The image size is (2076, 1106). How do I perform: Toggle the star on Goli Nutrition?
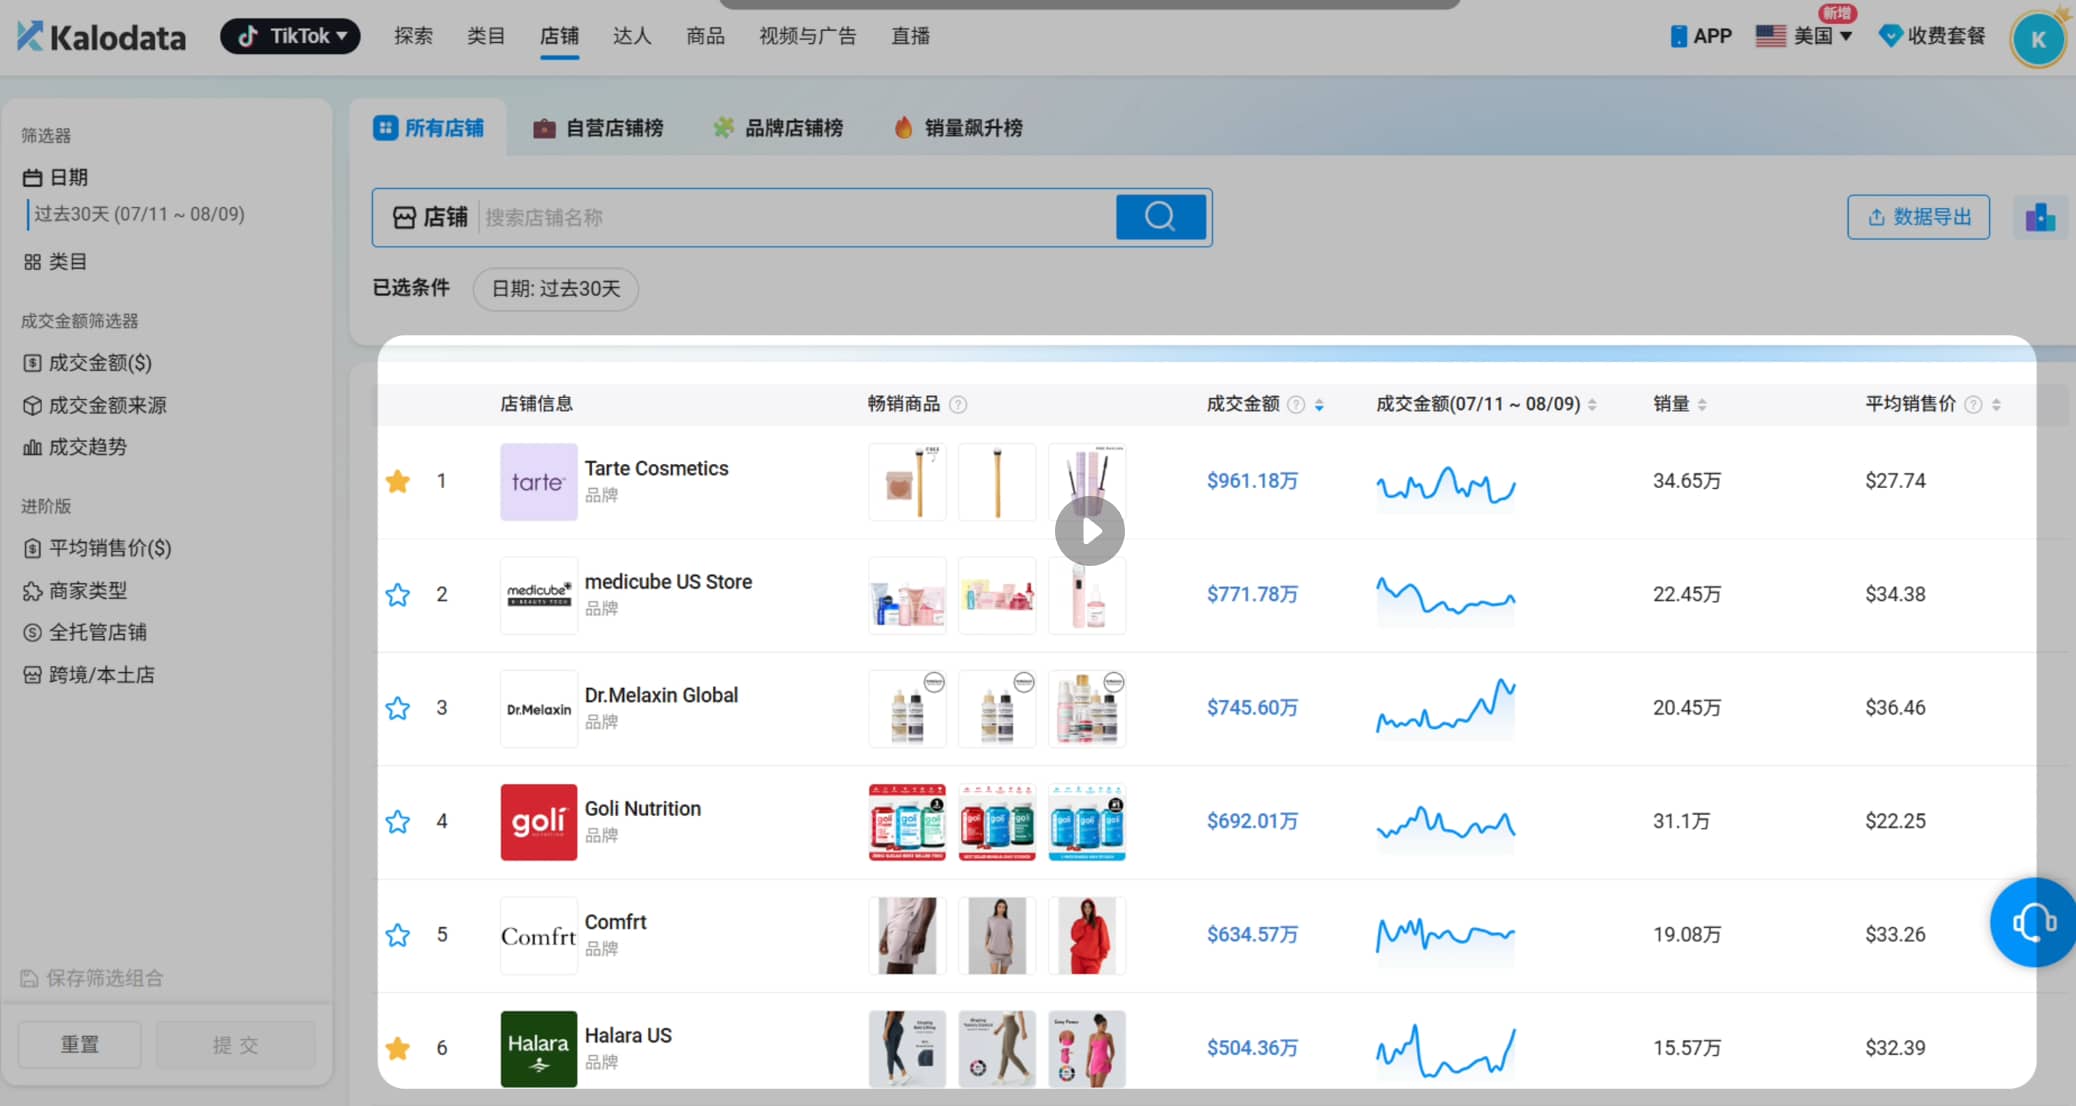[398, 821]
